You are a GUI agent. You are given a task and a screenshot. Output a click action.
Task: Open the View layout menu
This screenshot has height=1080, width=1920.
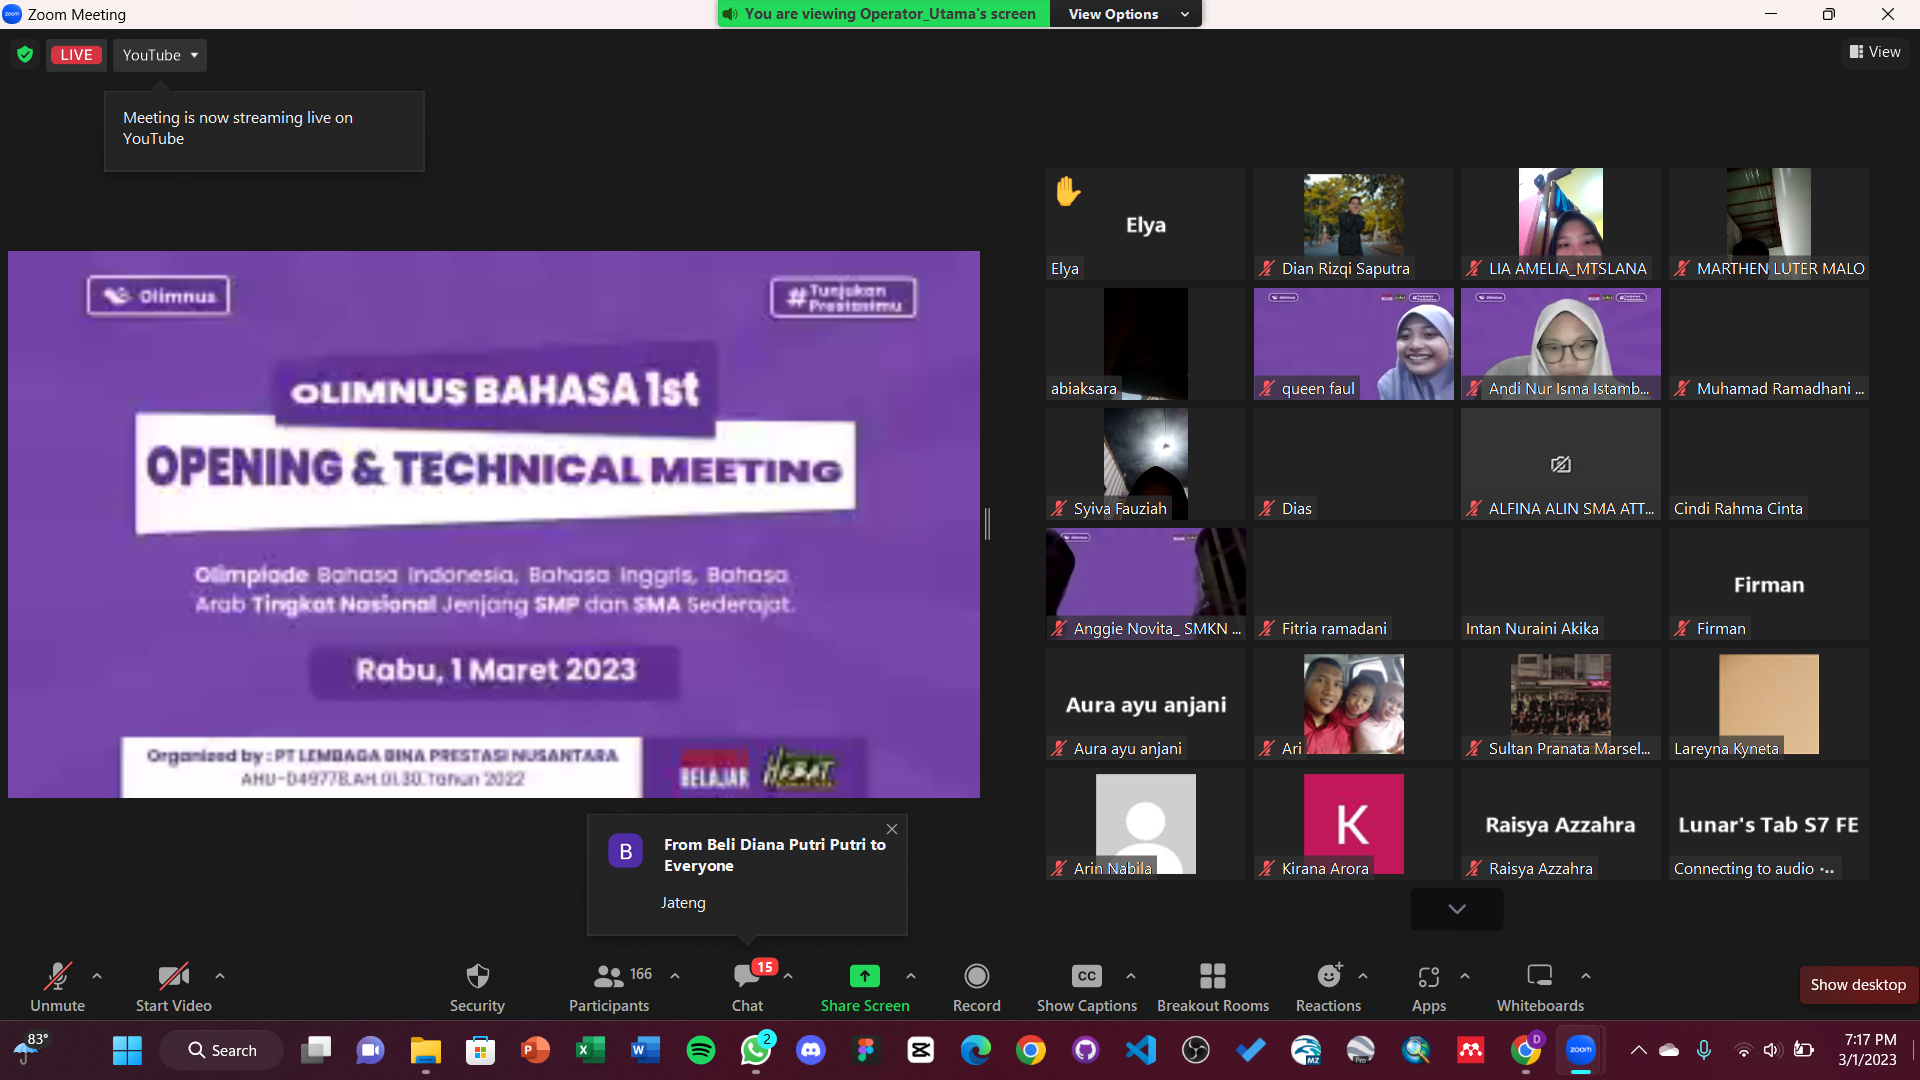coord(1875,52)
